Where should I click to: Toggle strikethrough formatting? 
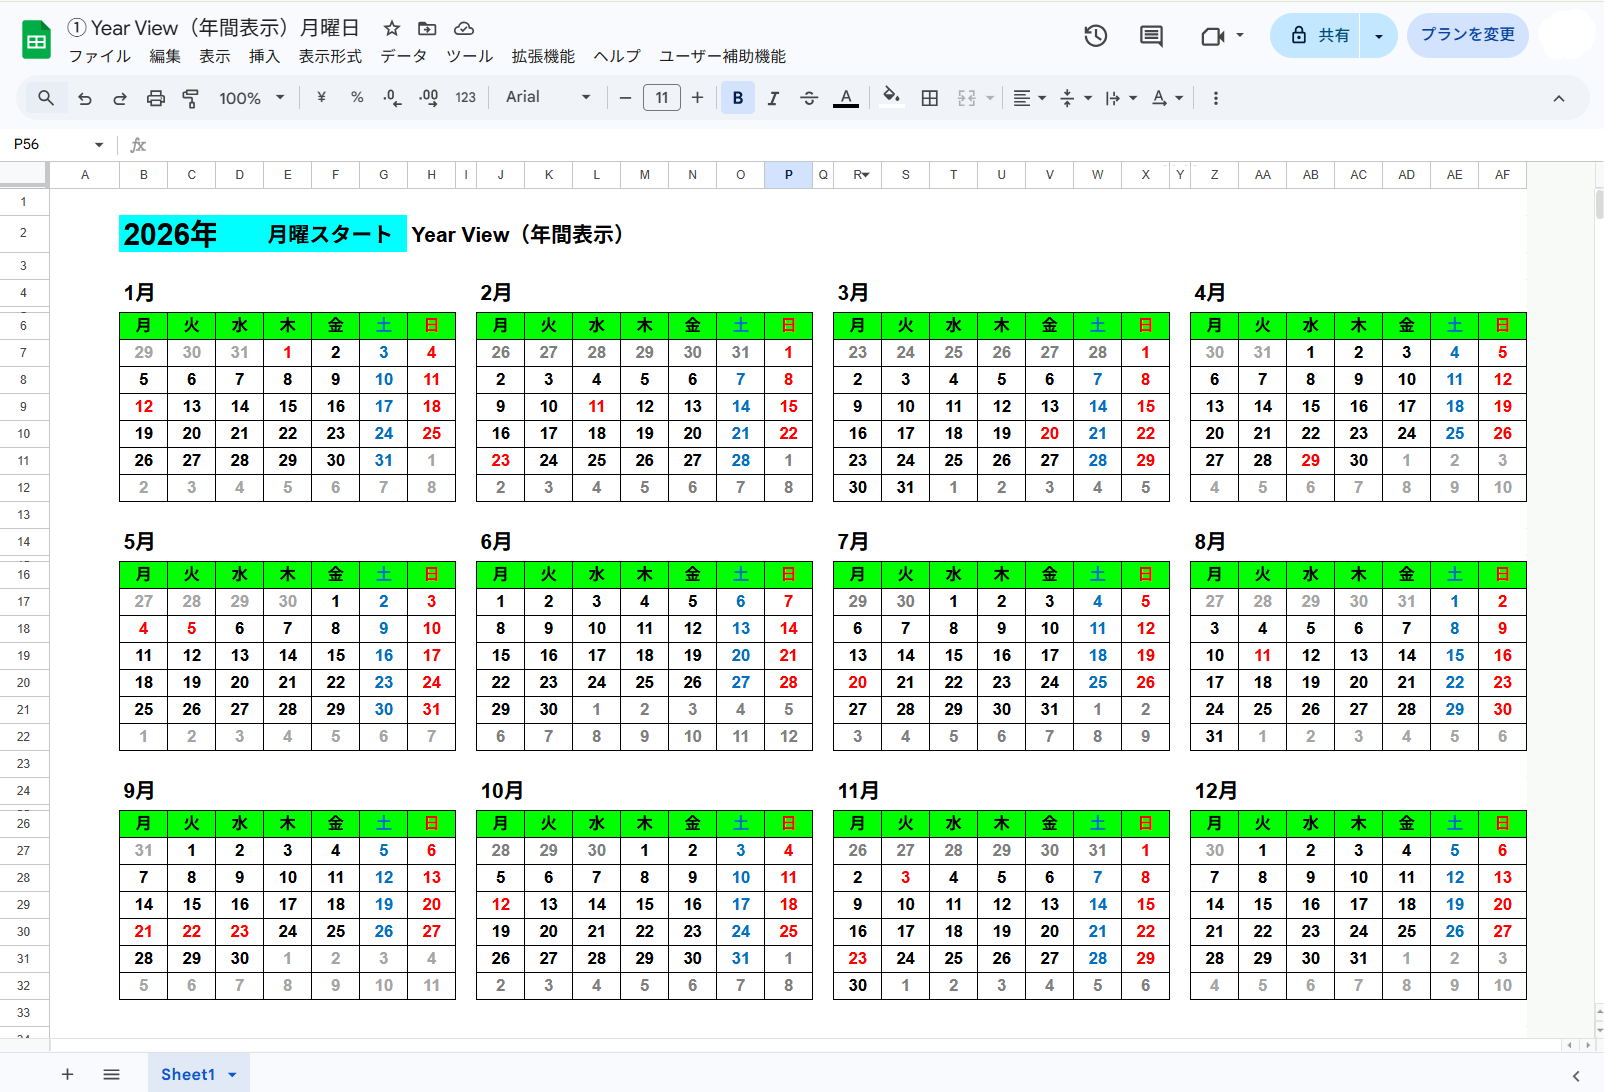pyautogui.click(x=808, y=97)
